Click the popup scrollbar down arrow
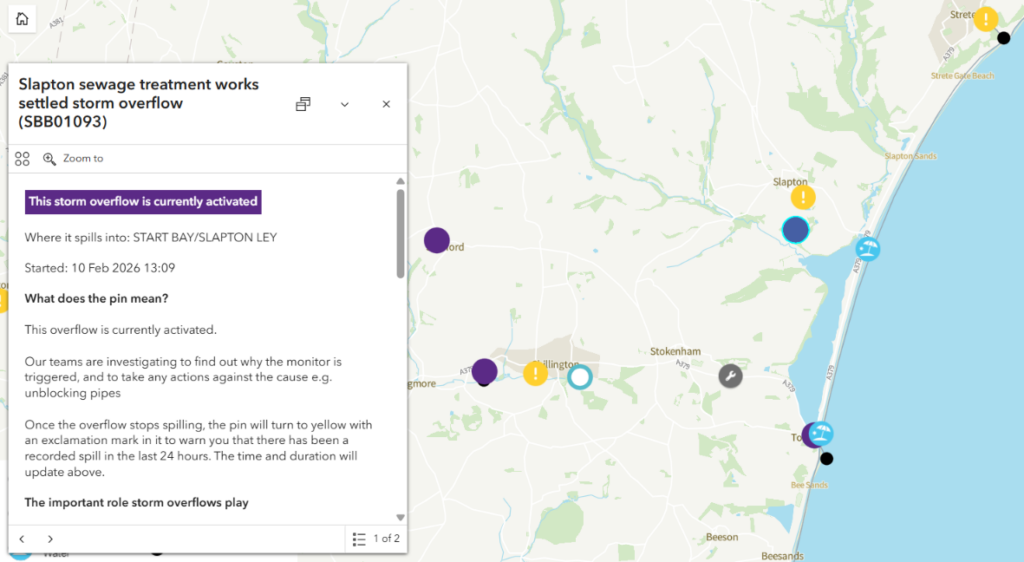This screenshot has height=562, width=1024. [401, 517]
